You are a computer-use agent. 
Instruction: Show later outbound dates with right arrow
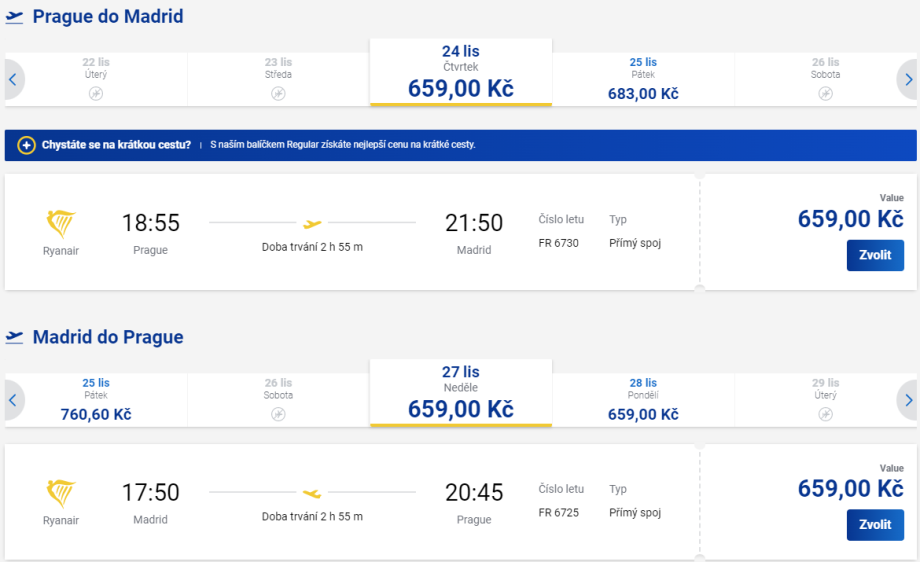(907, 80)
